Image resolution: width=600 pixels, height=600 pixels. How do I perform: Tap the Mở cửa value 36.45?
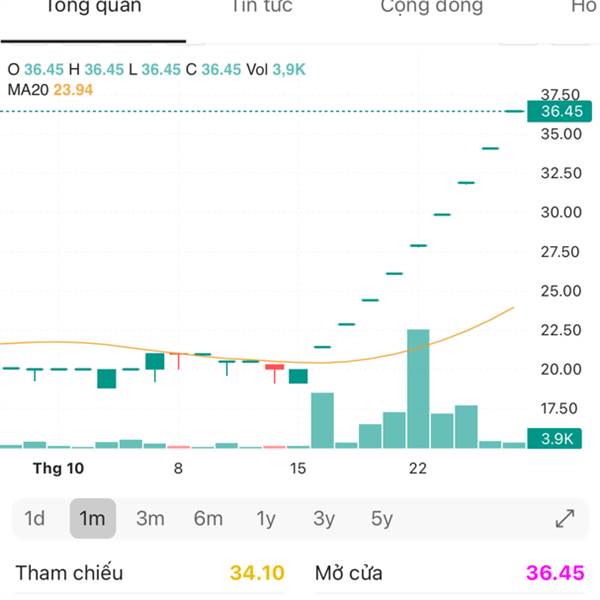point(554,573)
